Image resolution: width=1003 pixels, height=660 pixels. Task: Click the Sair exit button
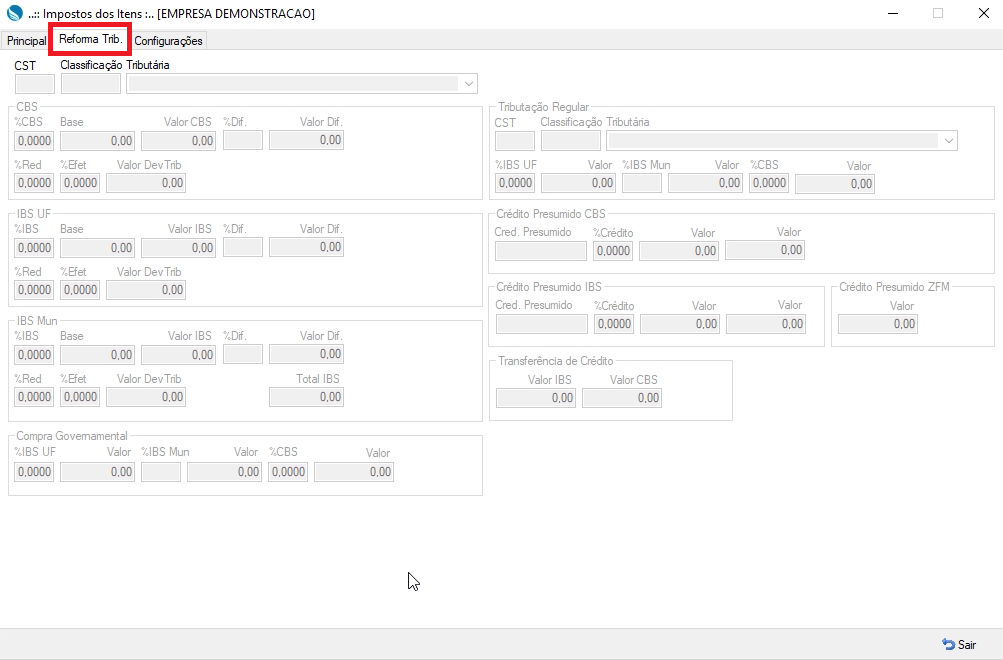pos(958,645)
